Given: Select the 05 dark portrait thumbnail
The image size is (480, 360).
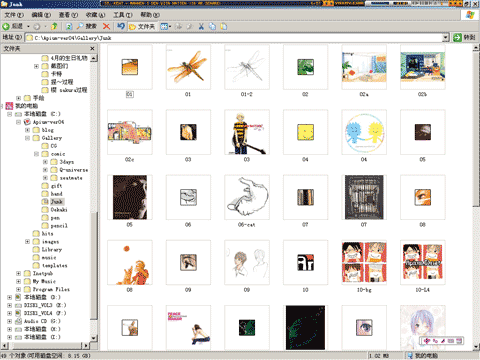Looking at the screenshot, I should (x=130, y=197).
